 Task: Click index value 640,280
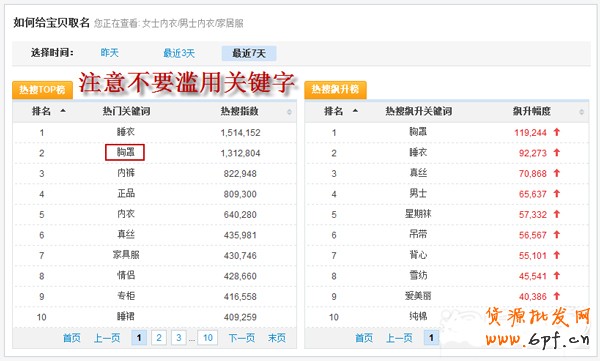240,215
